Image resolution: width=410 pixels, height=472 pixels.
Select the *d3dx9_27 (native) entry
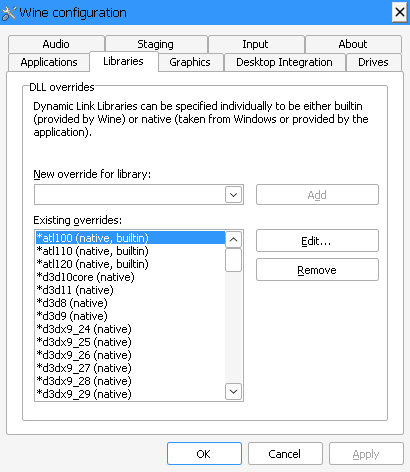click(130, 368)
